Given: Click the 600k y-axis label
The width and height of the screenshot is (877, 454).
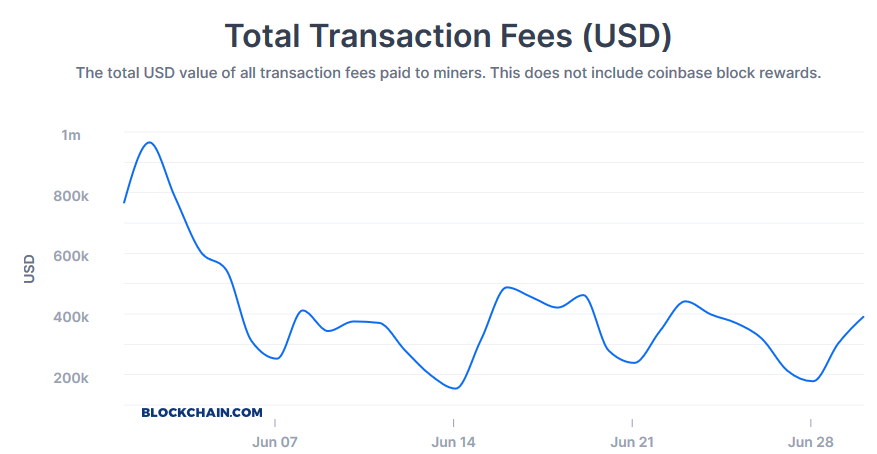Looking at the screenshot, I should [x=71, y=256].
